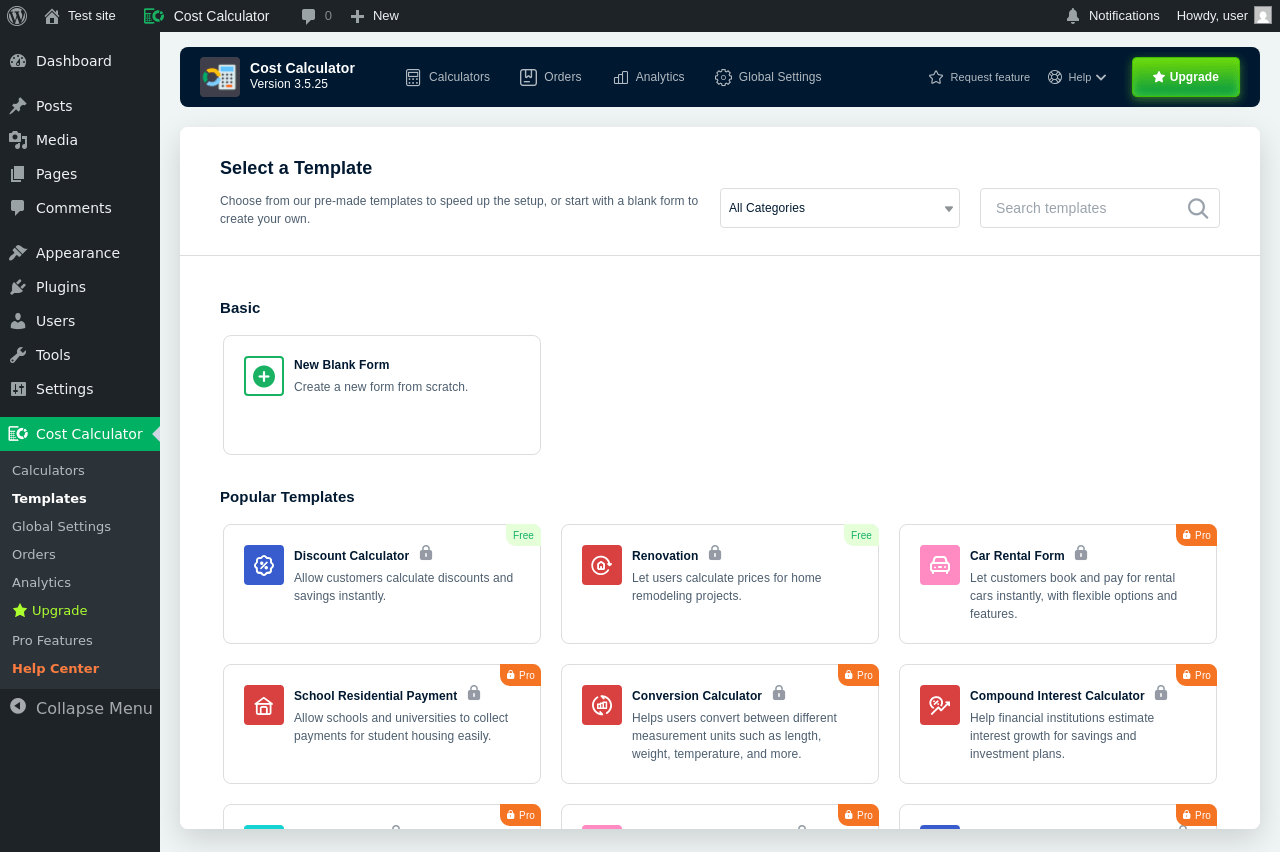Click Howdy, user account menu

[1224, 16]
